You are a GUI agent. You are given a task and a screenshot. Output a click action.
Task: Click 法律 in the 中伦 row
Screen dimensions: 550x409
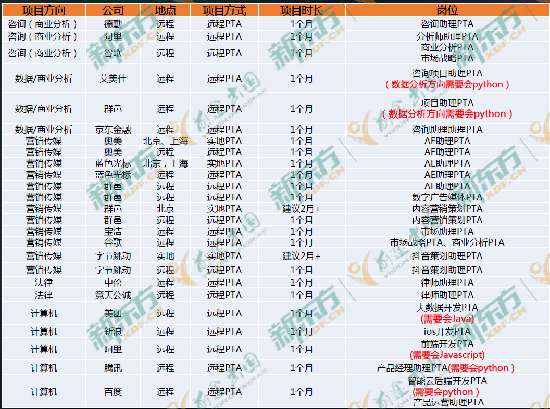43,283
